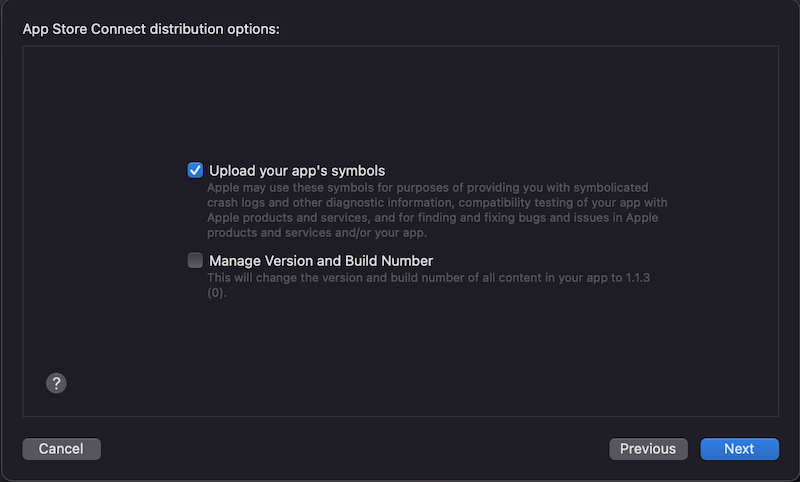Enable the Manage Version and Build Number checkbox
The width and height of the screenshot is (800, 482).
pos(195,260)
